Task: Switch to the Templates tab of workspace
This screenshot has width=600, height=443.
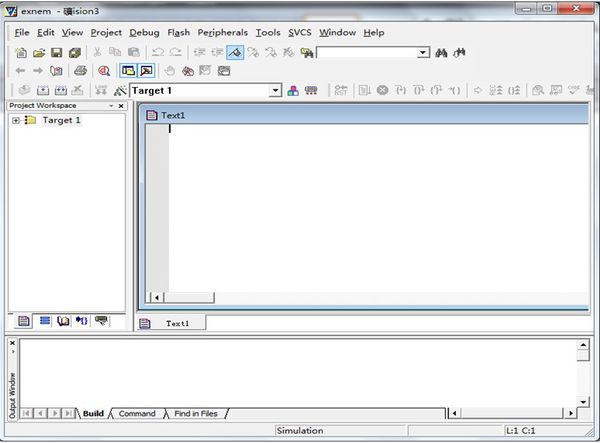Action: tap(101, 321)
